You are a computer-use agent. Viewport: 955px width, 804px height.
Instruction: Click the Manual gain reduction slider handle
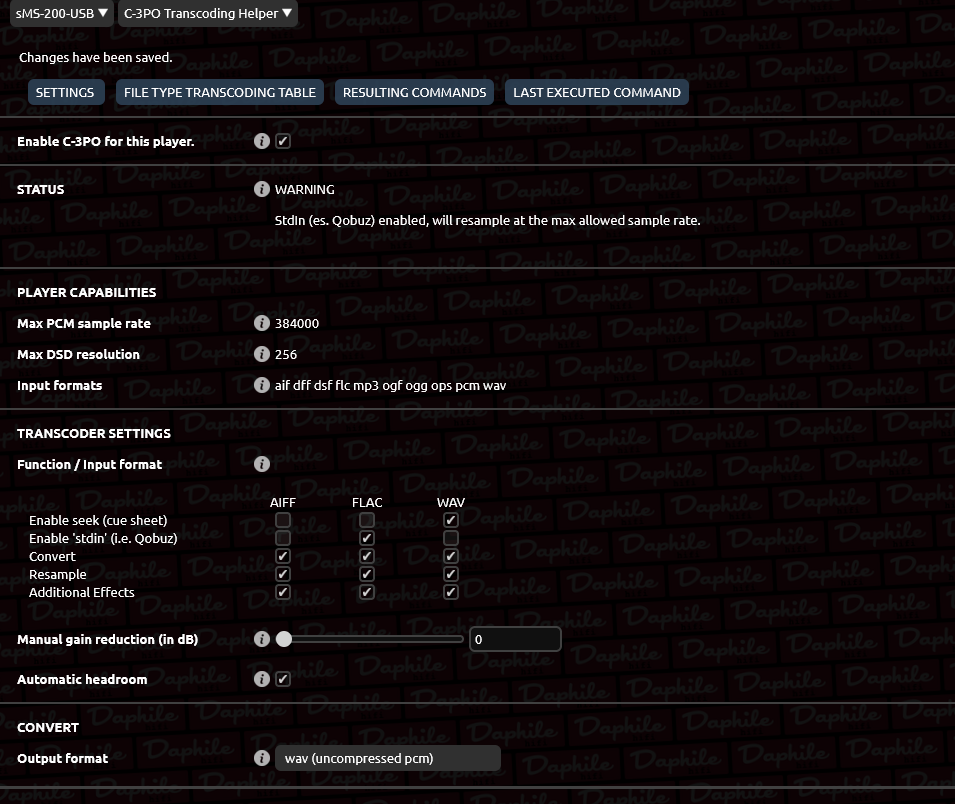284,639
